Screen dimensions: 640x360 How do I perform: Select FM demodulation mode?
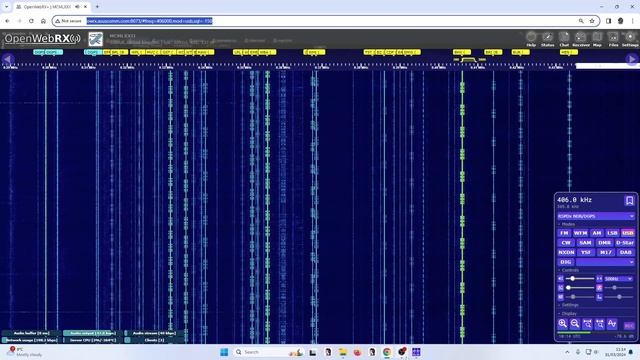[564, 233]
